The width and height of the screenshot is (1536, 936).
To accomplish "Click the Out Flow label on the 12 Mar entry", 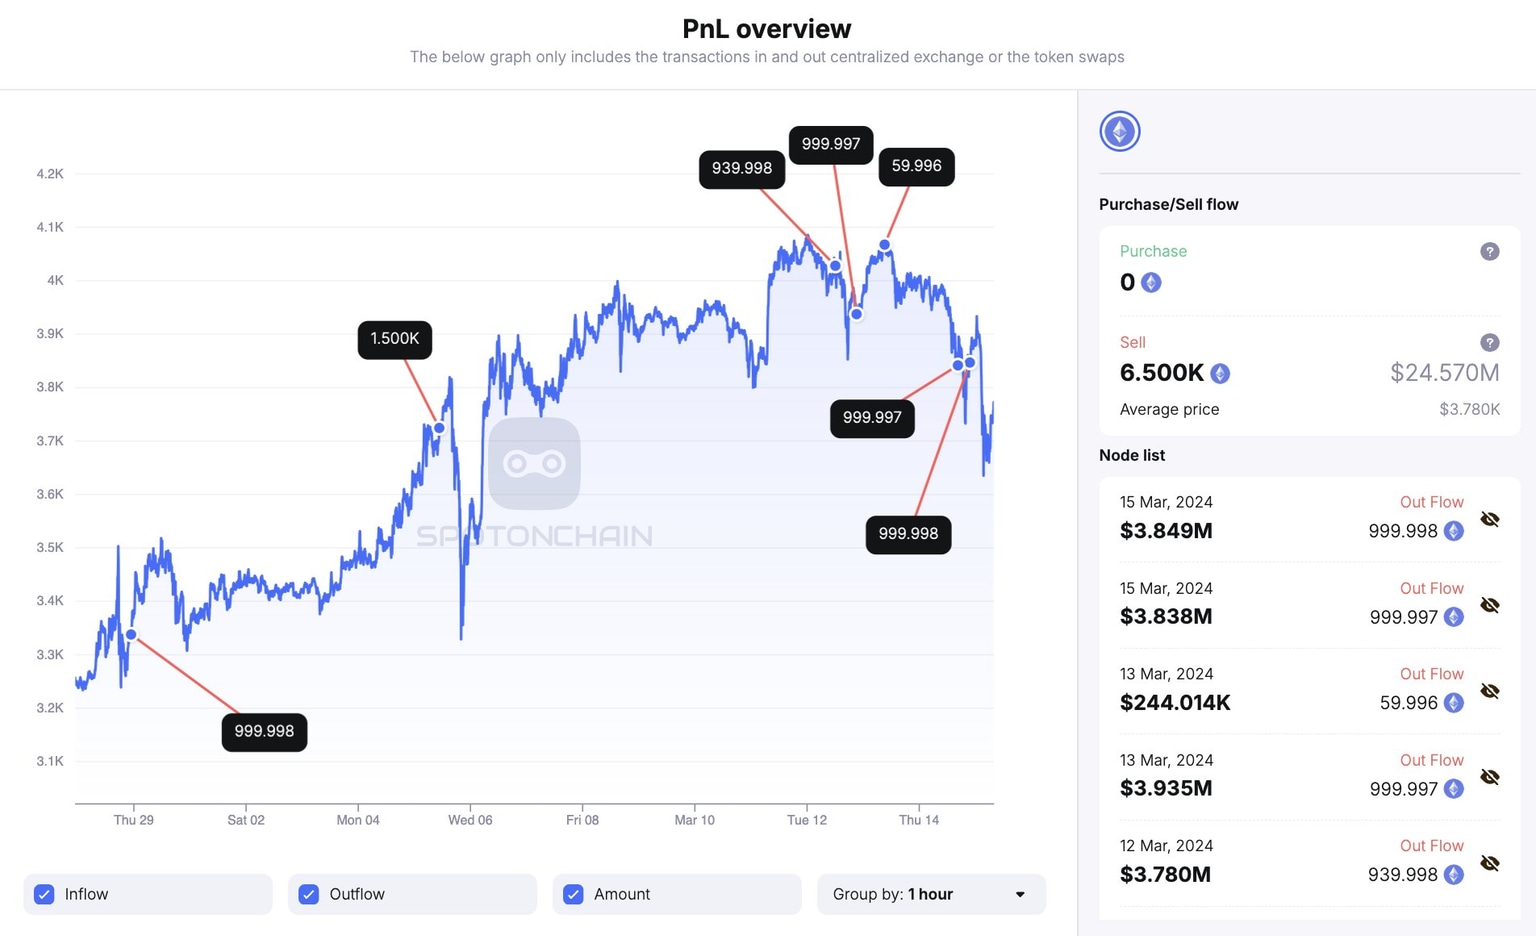I will [x=1432, y=845].
